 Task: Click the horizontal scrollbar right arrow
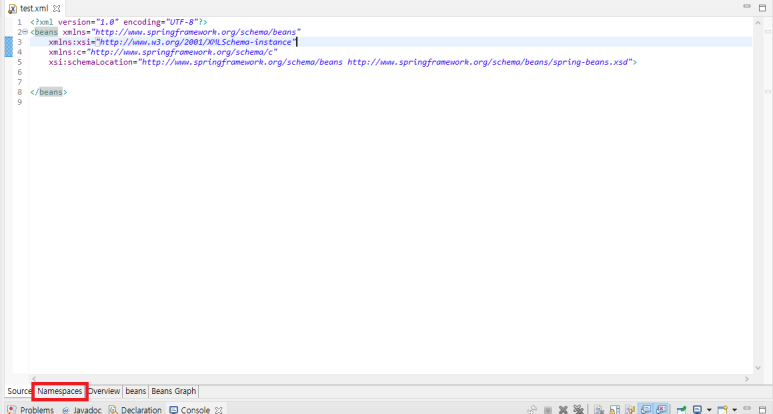(746, 379)
